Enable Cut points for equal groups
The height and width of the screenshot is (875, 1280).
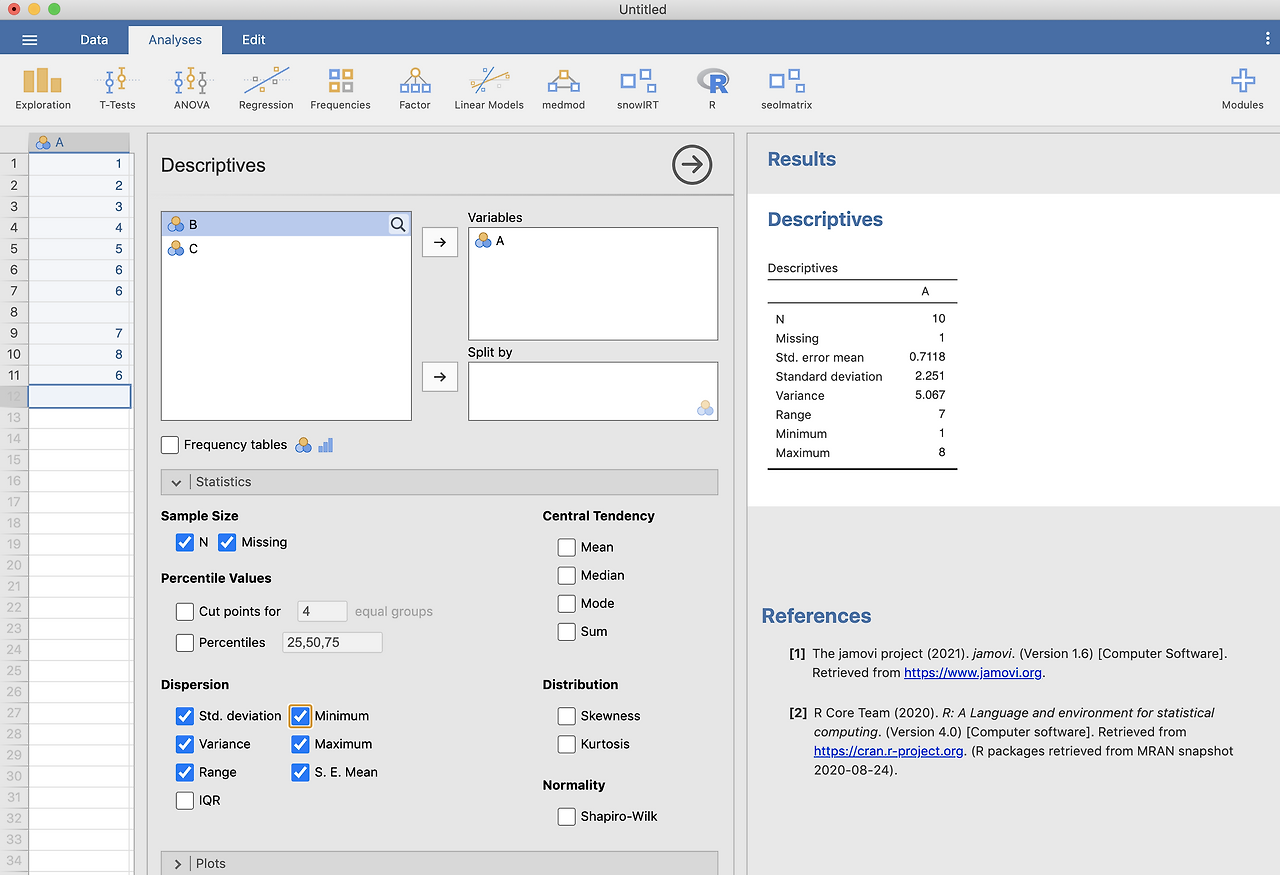tap(184, 611)
